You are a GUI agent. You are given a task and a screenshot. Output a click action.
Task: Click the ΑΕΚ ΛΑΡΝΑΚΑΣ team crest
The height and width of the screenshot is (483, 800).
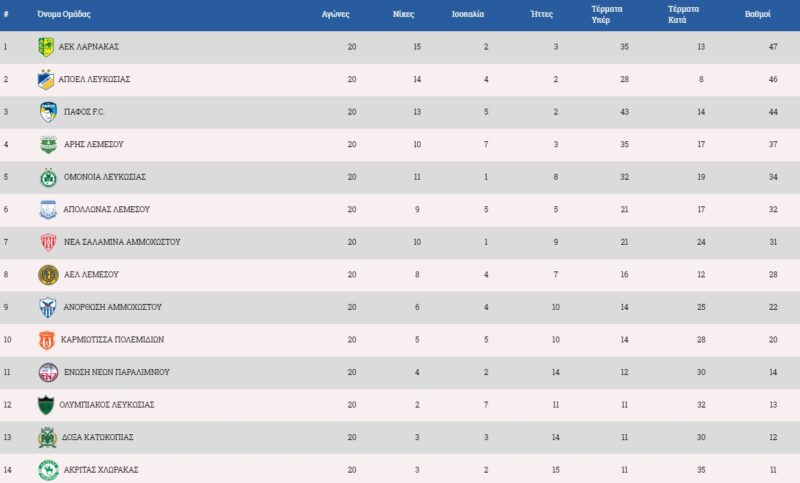tap(46, 47)
